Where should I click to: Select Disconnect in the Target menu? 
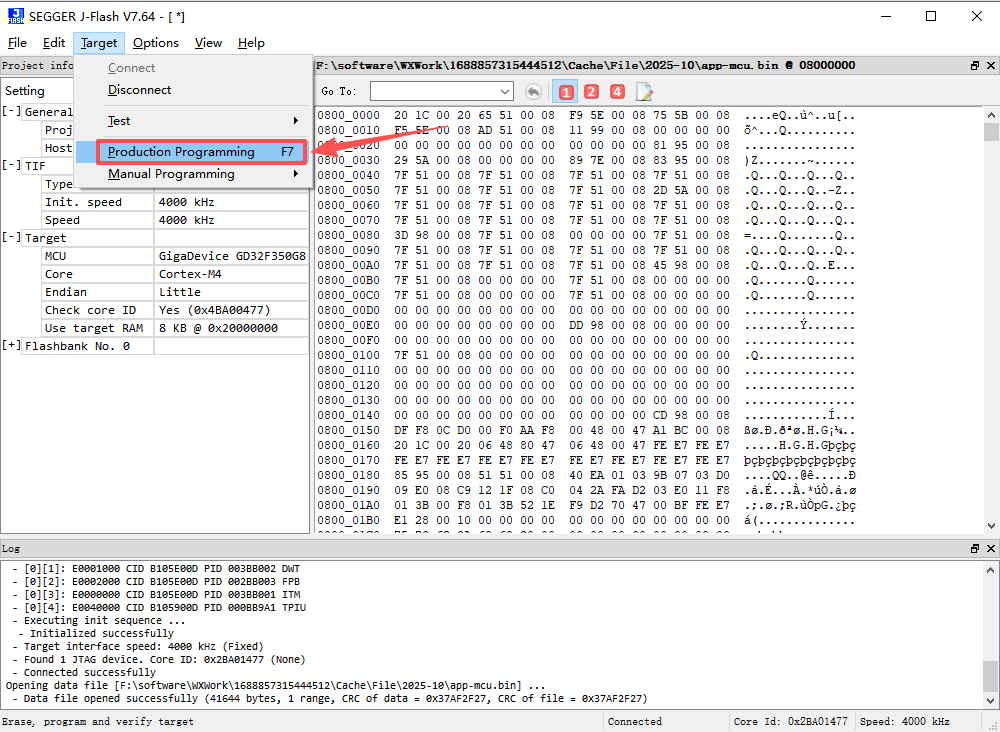pos(194,90)
